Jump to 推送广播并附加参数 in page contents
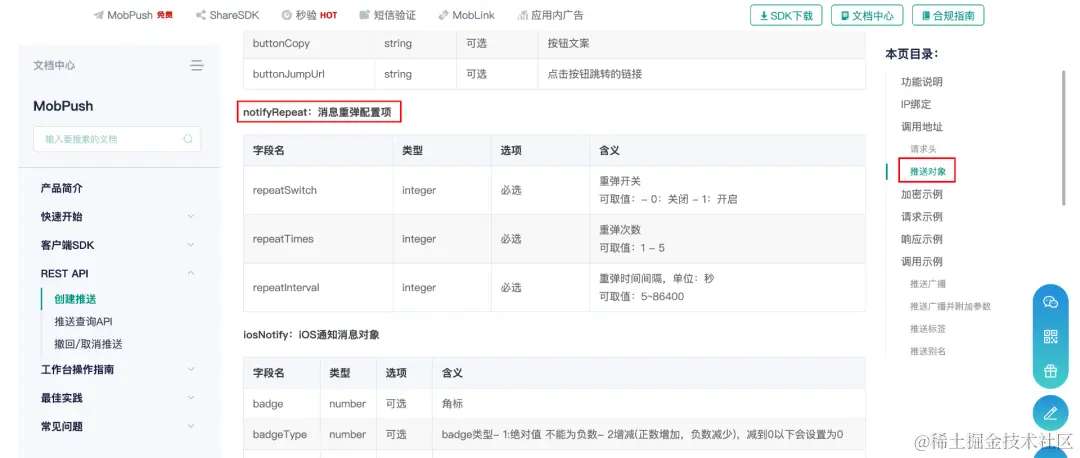Screen dimensions: 1080x458 point(950,306)
